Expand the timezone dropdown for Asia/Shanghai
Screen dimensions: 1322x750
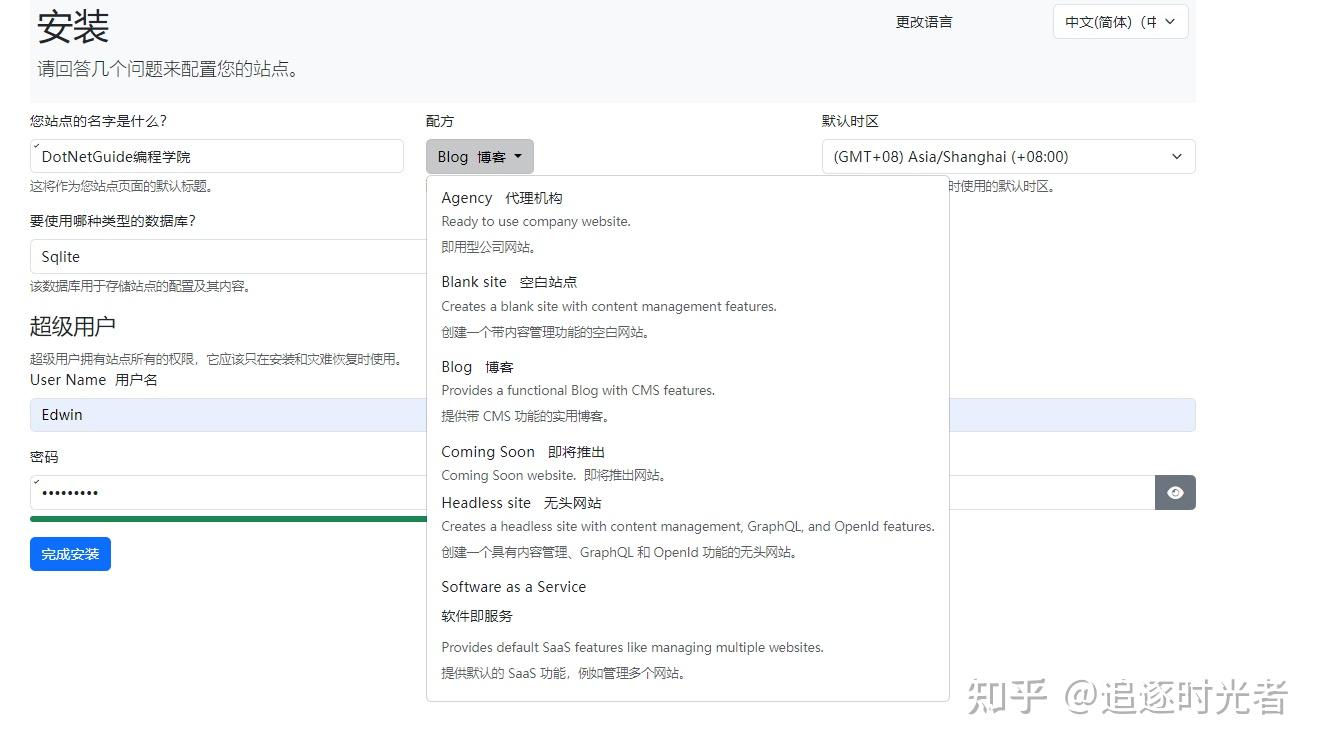tap(1007, 156)
